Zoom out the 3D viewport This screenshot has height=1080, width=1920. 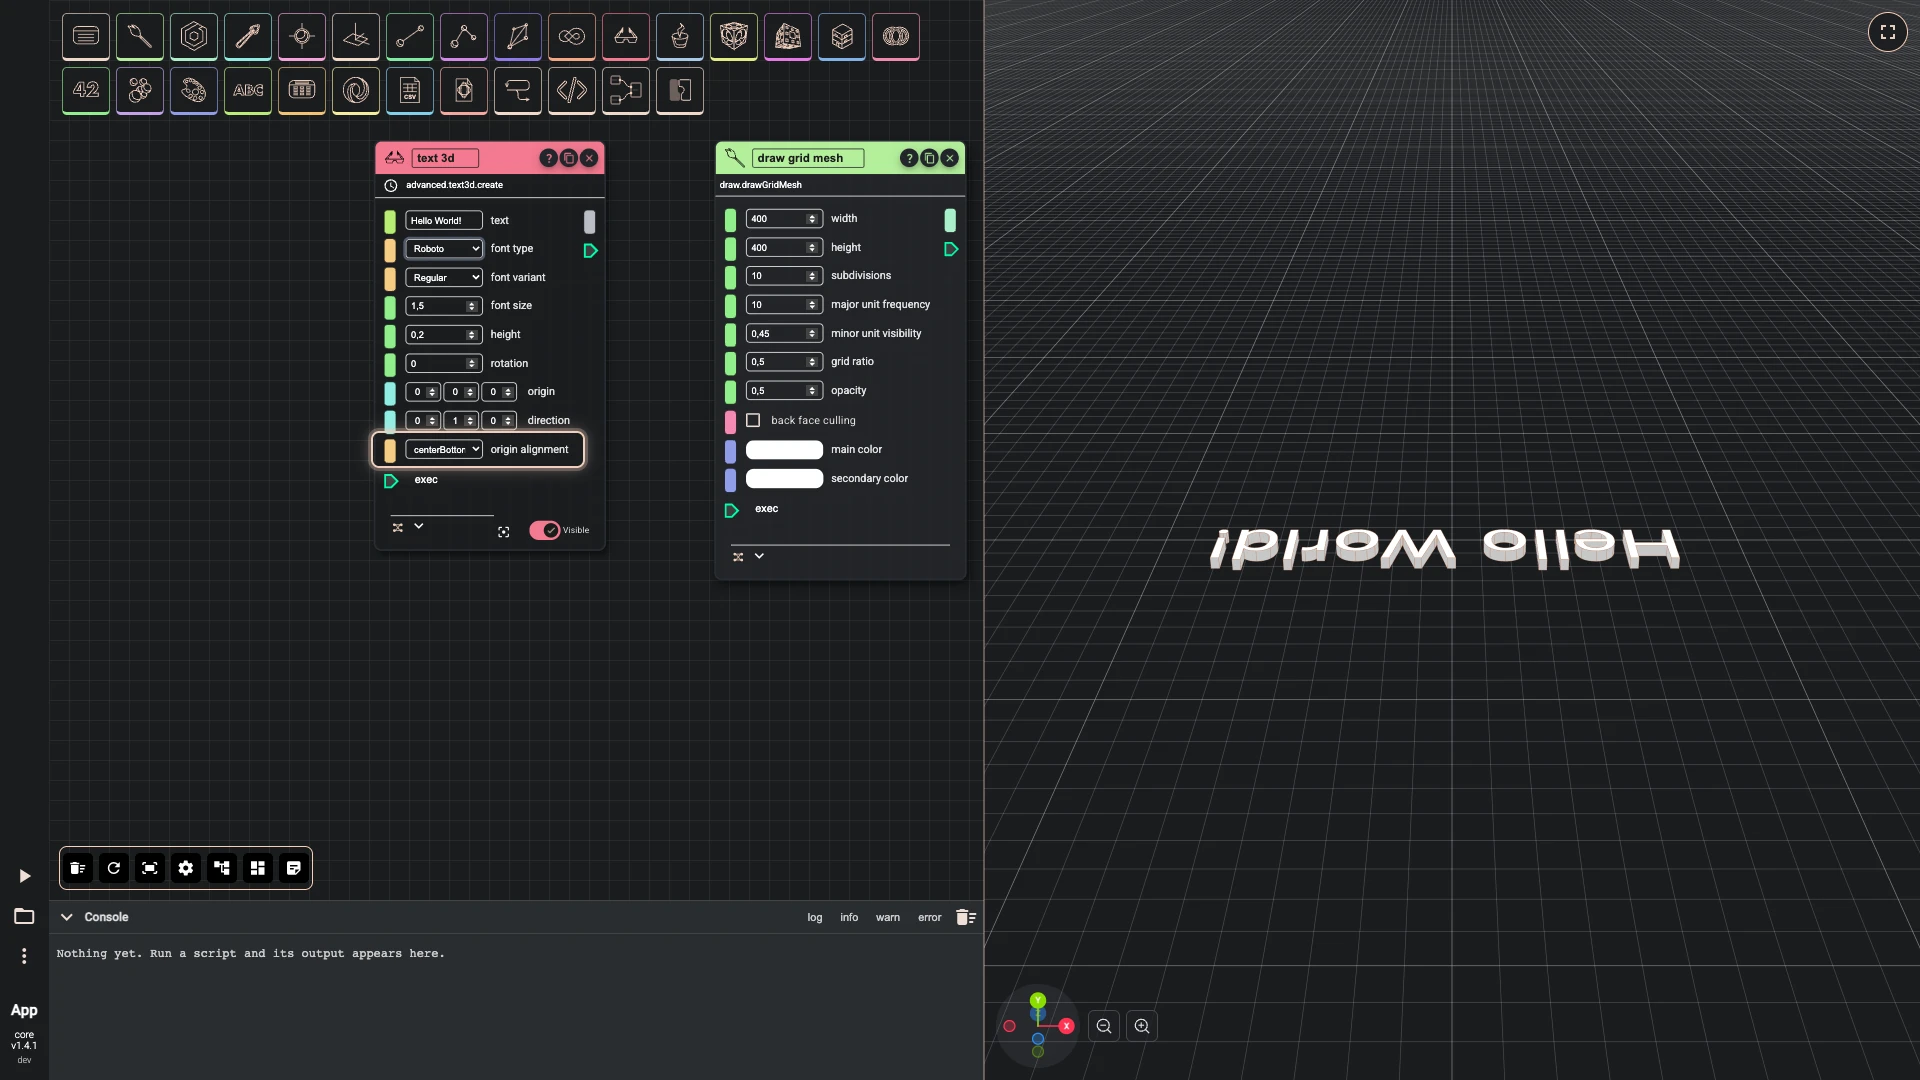(x=1104, y=1026)
